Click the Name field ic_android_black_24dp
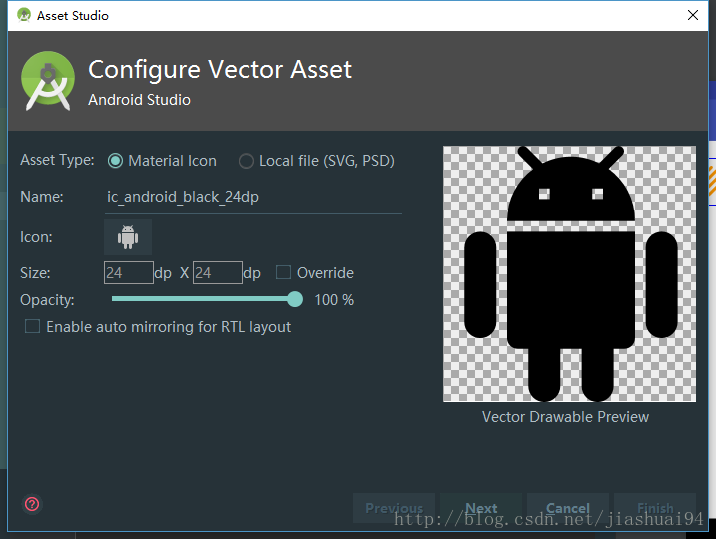This screenshot has height=539, width=716. pos(253,198)
